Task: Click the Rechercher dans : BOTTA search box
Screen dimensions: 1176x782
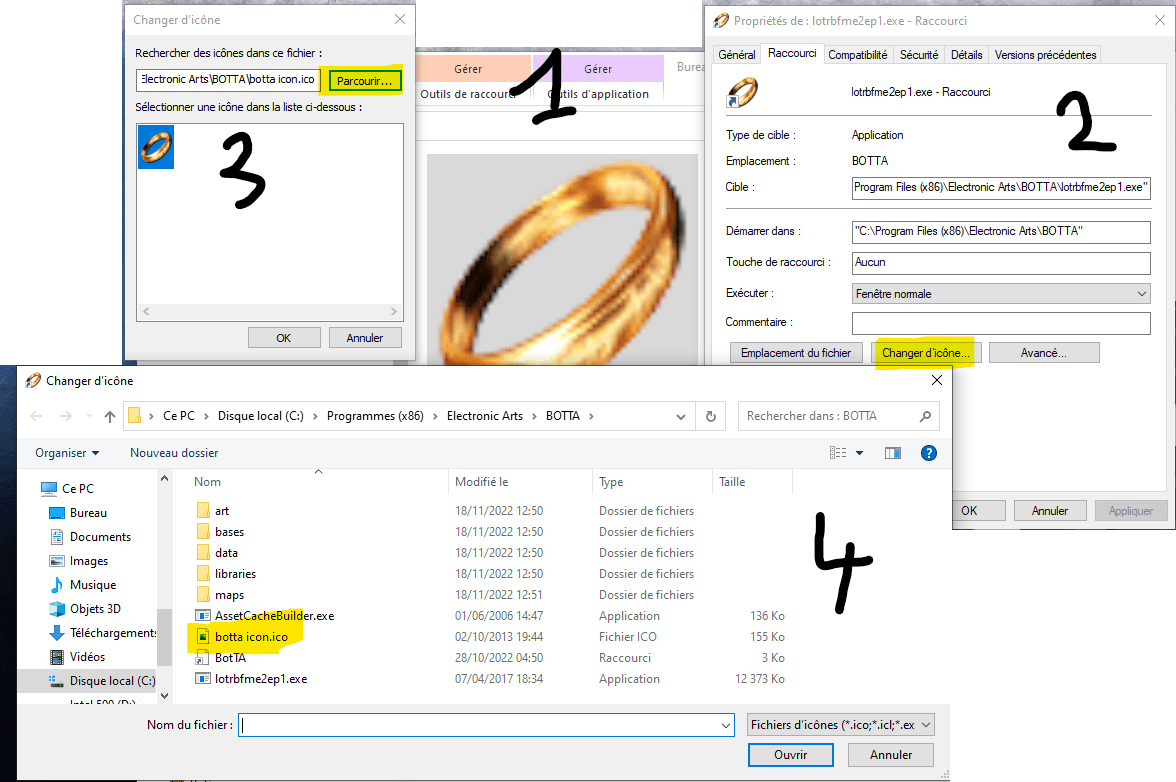Action: 838,416
